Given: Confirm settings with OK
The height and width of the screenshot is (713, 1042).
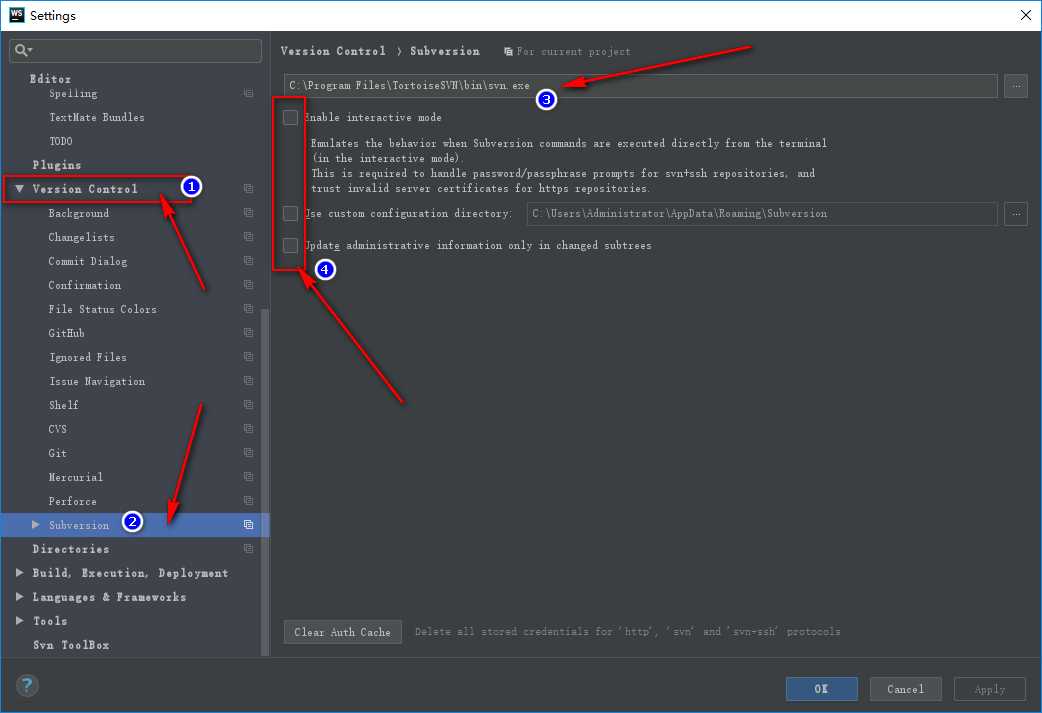Looking at the screenshot, I should (x=821, y=689).
